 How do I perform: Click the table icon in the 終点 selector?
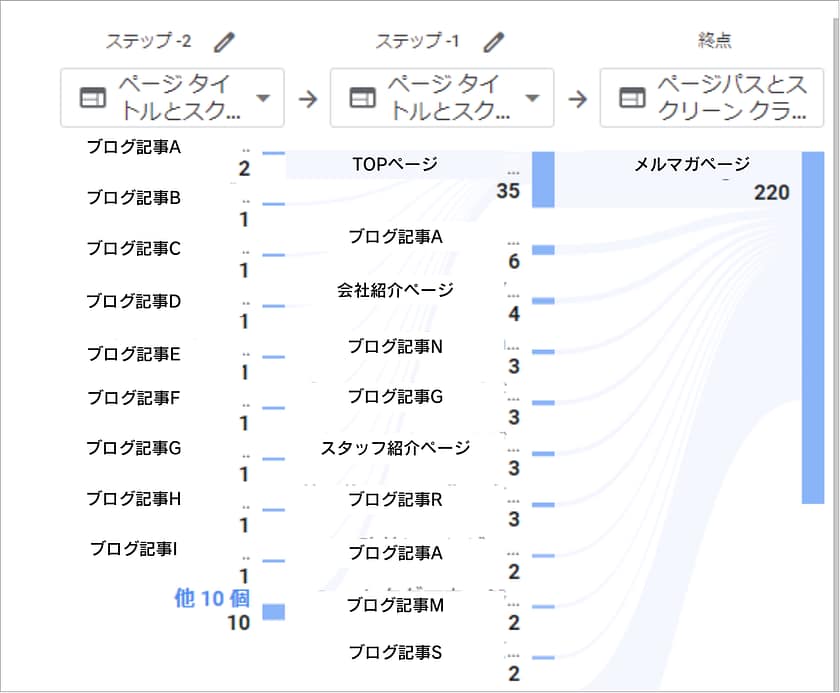pos(631,98)
